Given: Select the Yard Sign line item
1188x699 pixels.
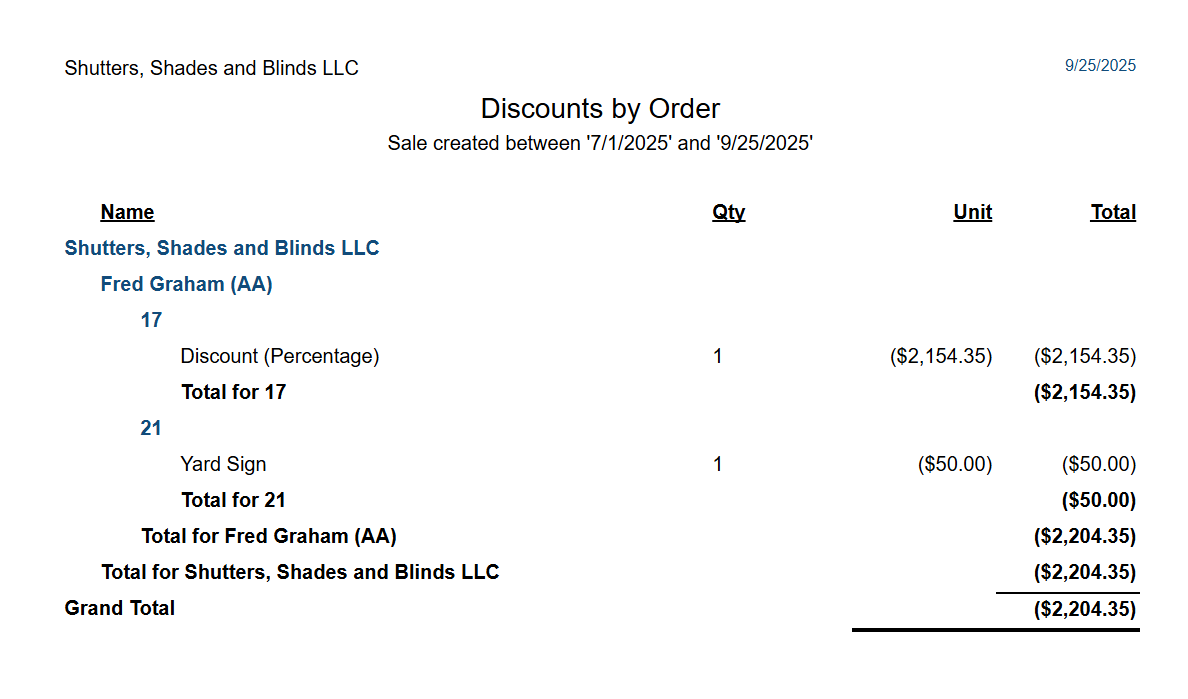Looking at the screenshot, I should coord(223,464).
